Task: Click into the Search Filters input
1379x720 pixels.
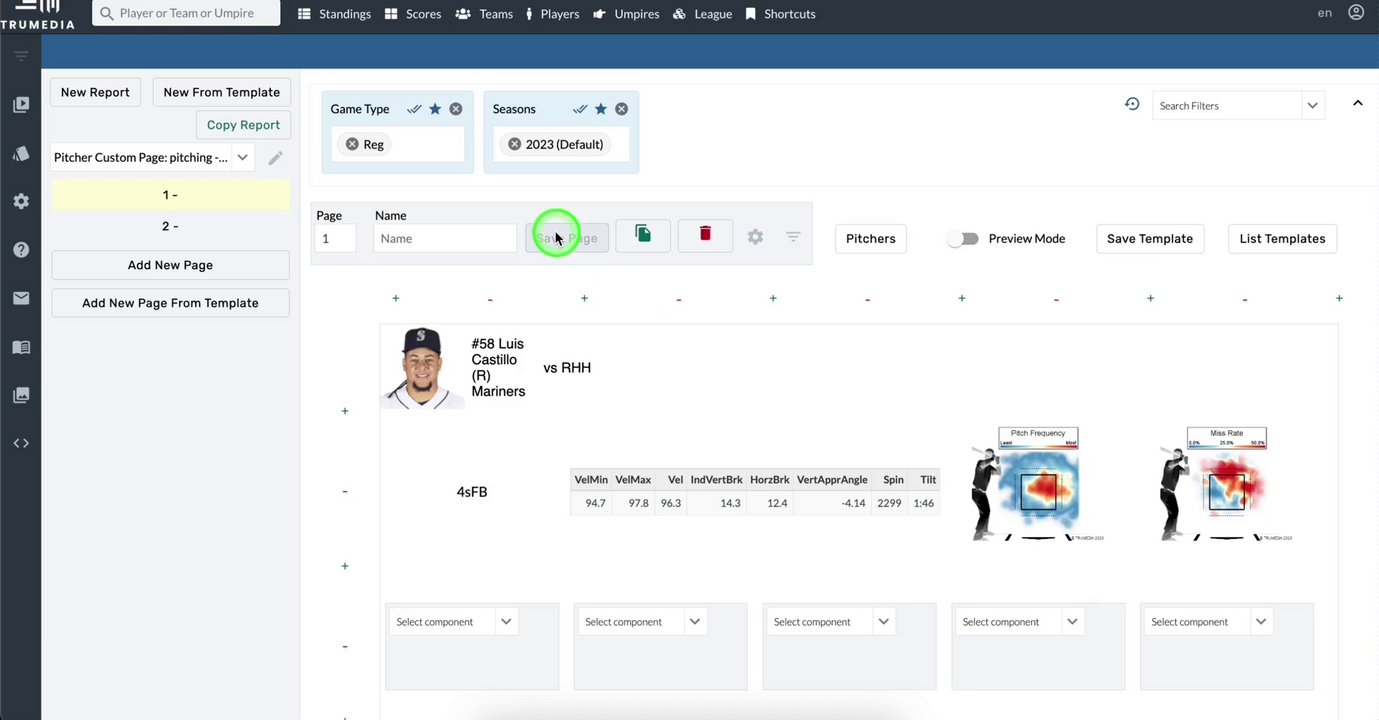Action: (x=1227, y=106)
